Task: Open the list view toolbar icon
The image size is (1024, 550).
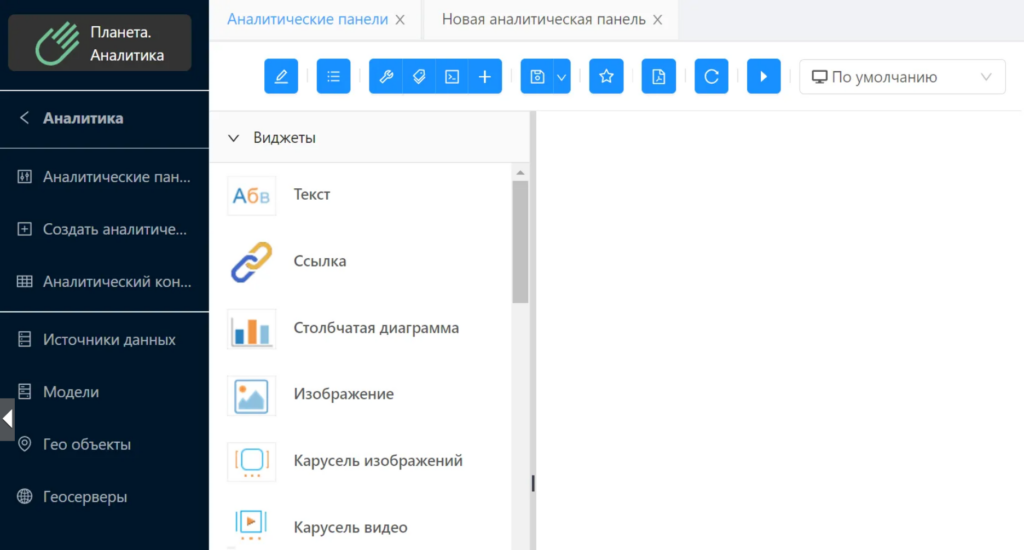Action: pyautogui.click(x=334, y=77)
